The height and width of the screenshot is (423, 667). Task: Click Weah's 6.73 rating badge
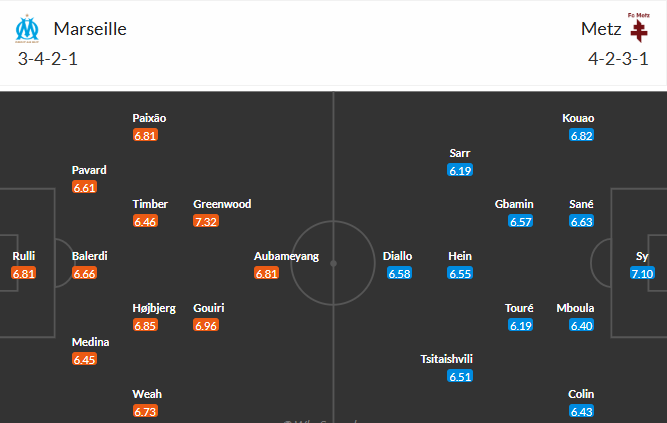click(146, 411)
